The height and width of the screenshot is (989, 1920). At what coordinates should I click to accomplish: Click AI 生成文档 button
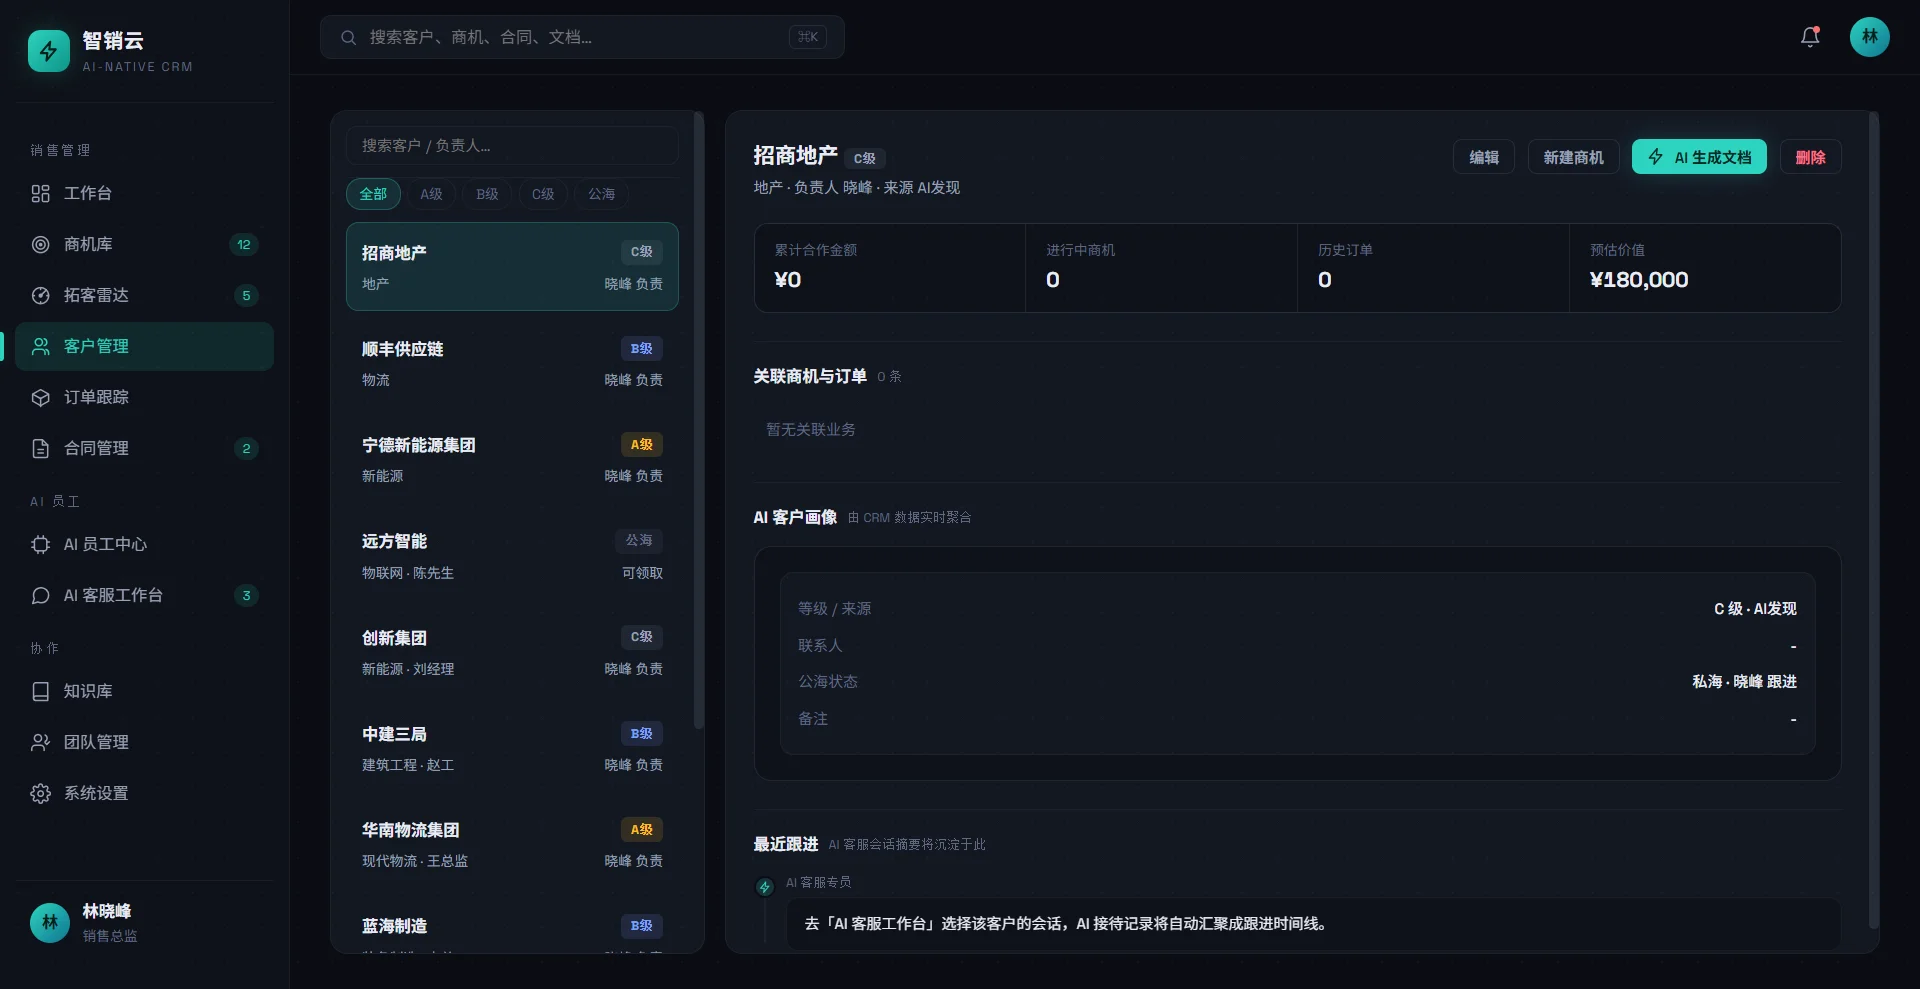(1699, 157)
